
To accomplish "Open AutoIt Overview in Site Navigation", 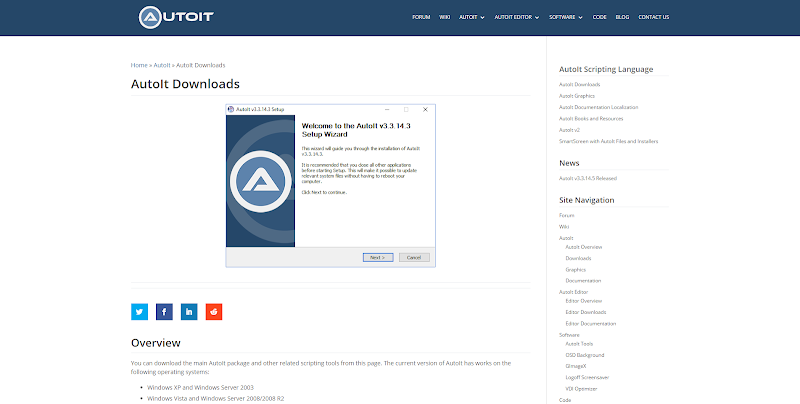I will 584,247.
